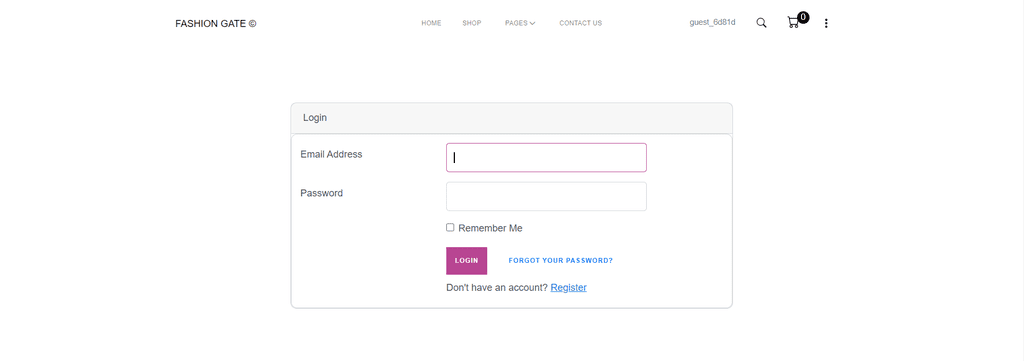This screenshot has height=361, width=1024.
Task: Click the Password field label
Action: 321,193
